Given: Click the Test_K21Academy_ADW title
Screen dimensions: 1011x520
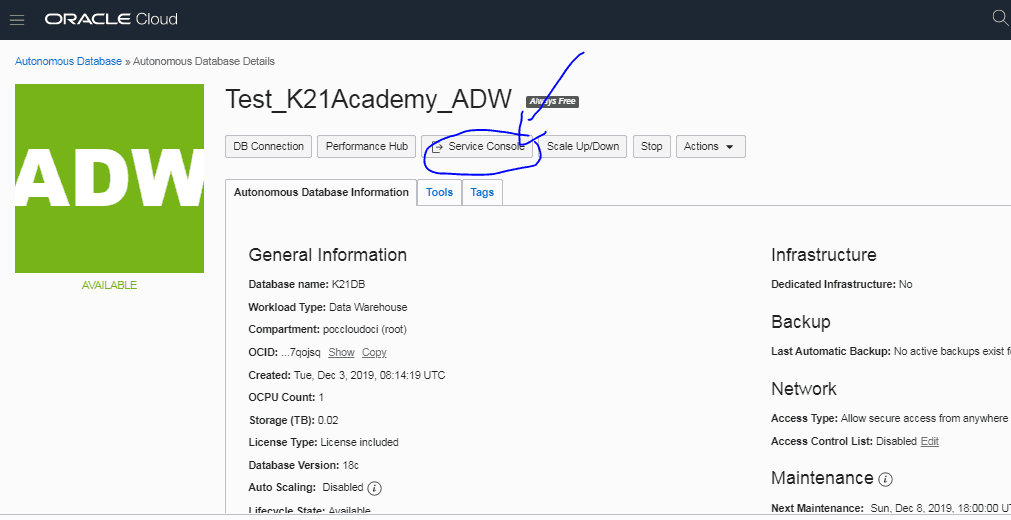Looking at the screenshot, I should click(368, 99).
